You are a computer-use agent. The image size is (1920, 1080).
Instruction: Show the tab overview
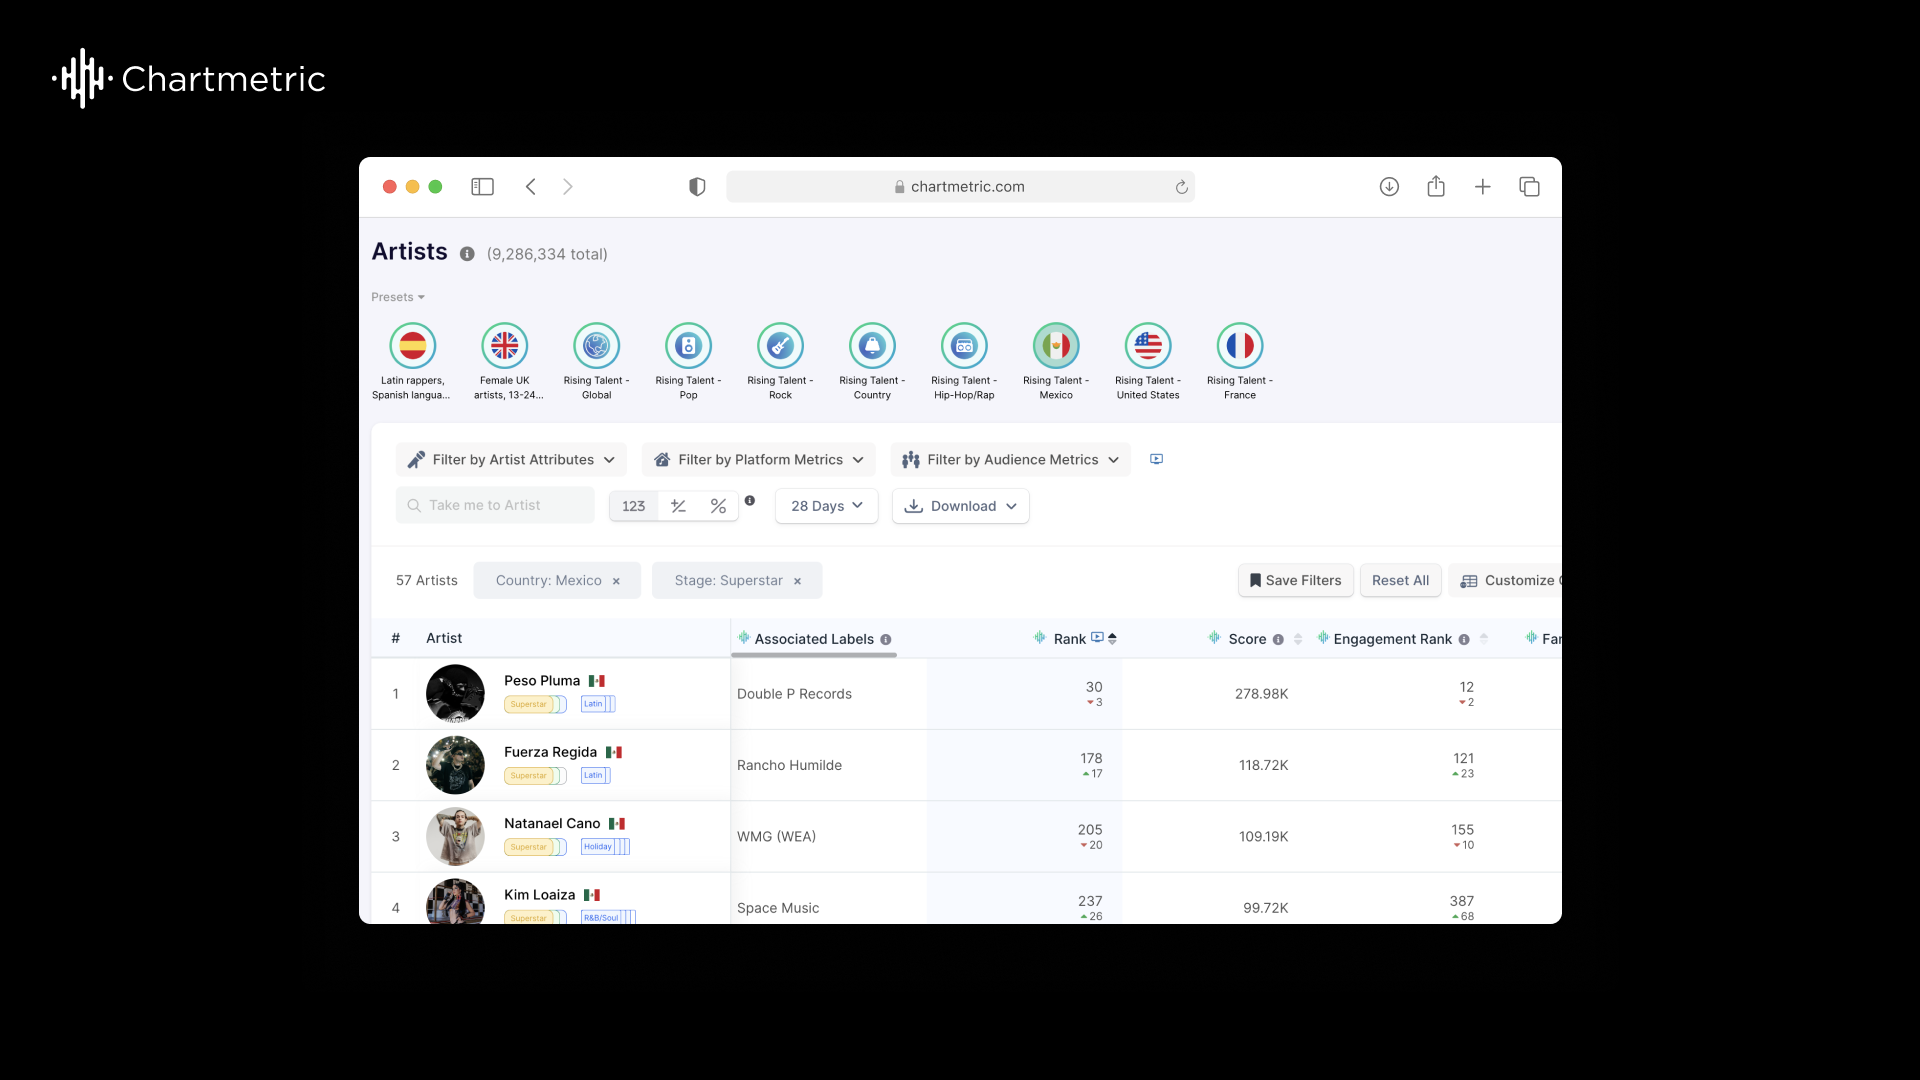point(1529,187)
